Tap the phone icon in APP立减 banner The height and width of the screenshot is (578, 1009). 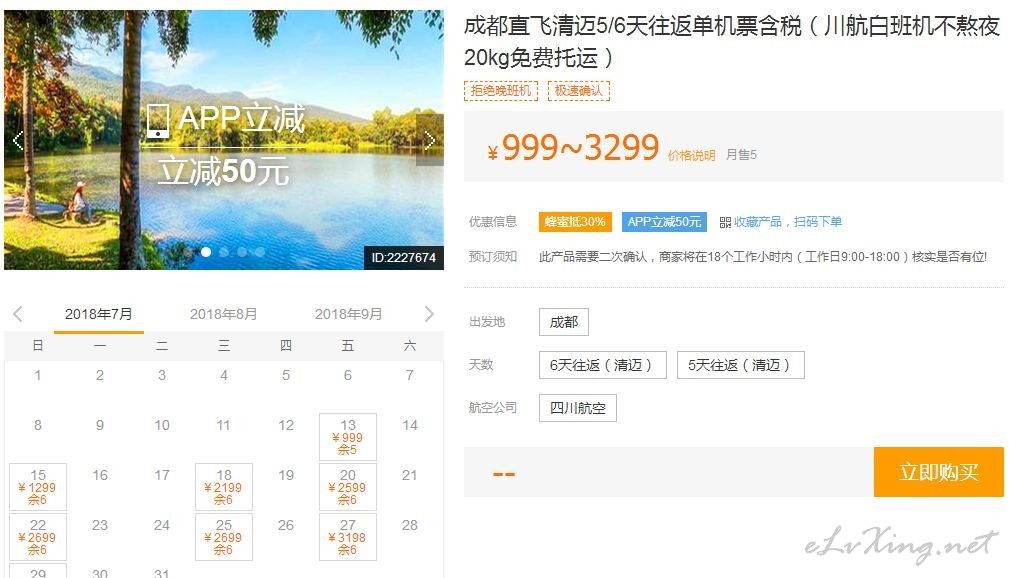[158, 120]
